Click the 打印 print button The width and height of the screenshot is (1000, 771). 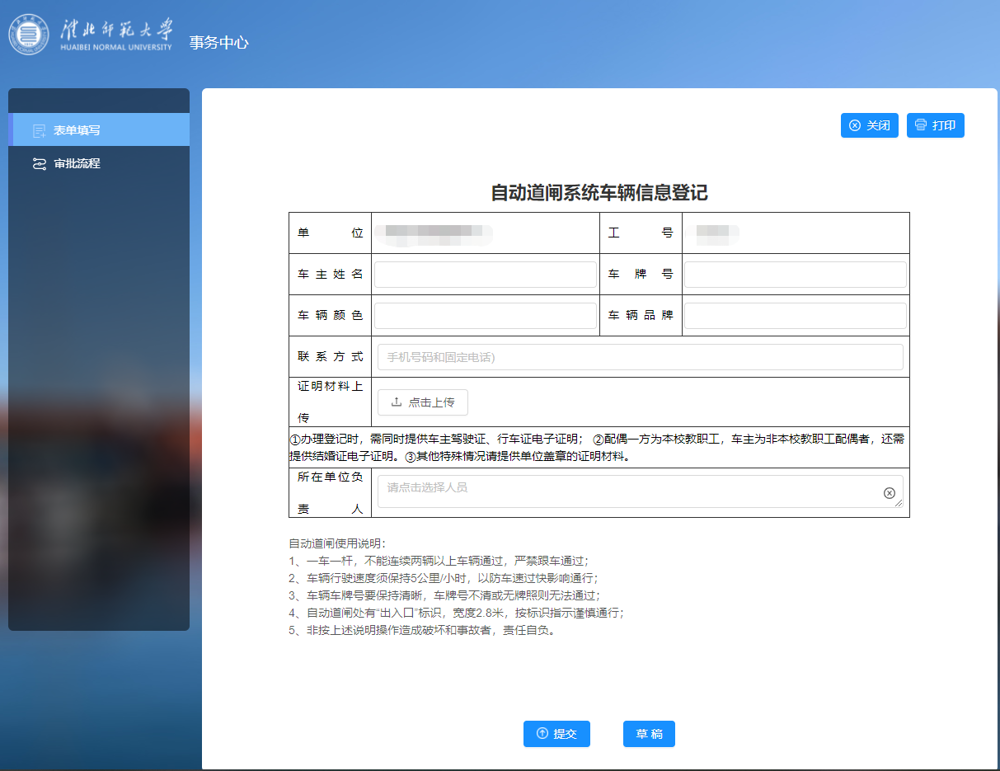(935, 125)
